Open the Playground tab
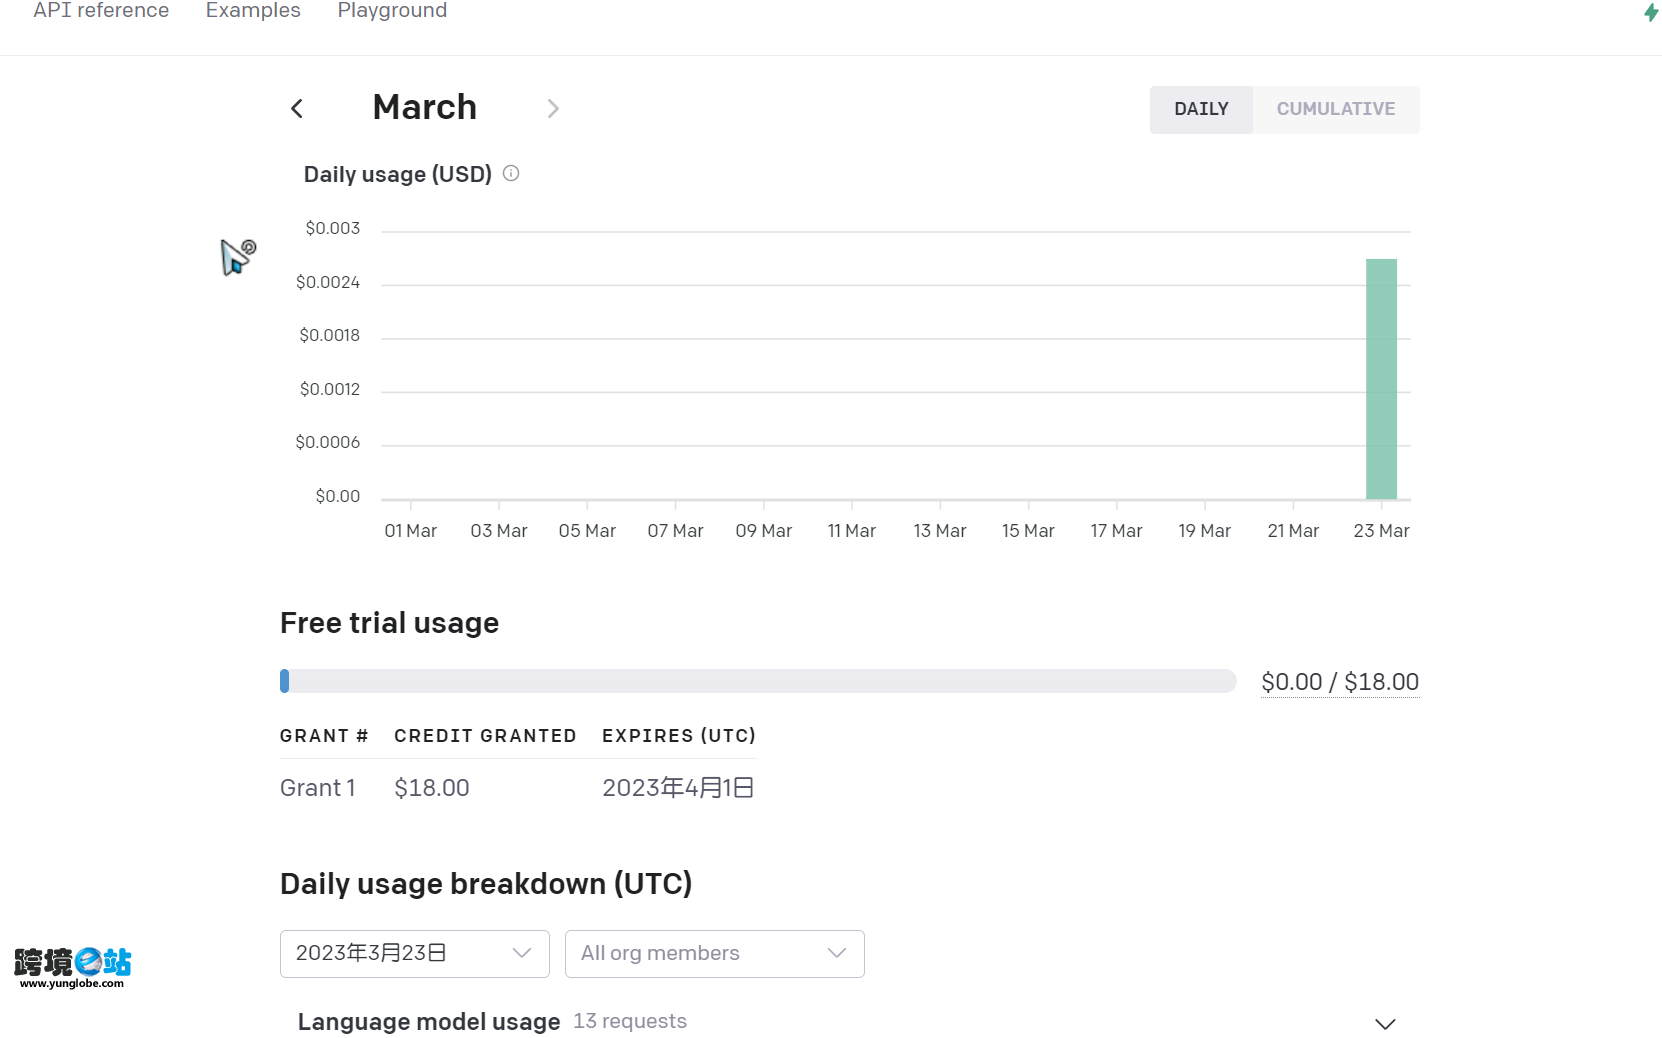1662x1038 pixels. tap(392, 11)
